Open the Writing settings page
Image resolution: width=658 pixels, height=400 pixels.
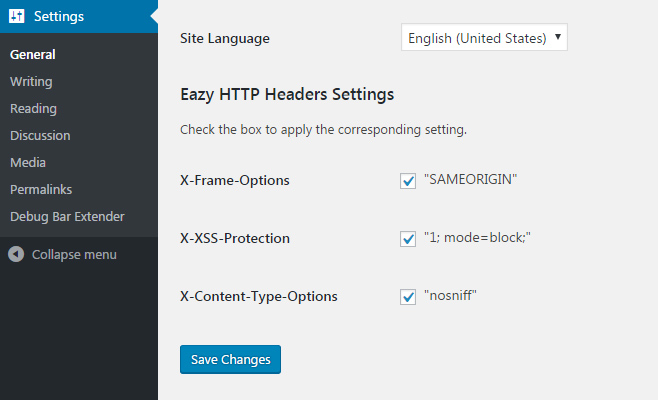point(31,81)
